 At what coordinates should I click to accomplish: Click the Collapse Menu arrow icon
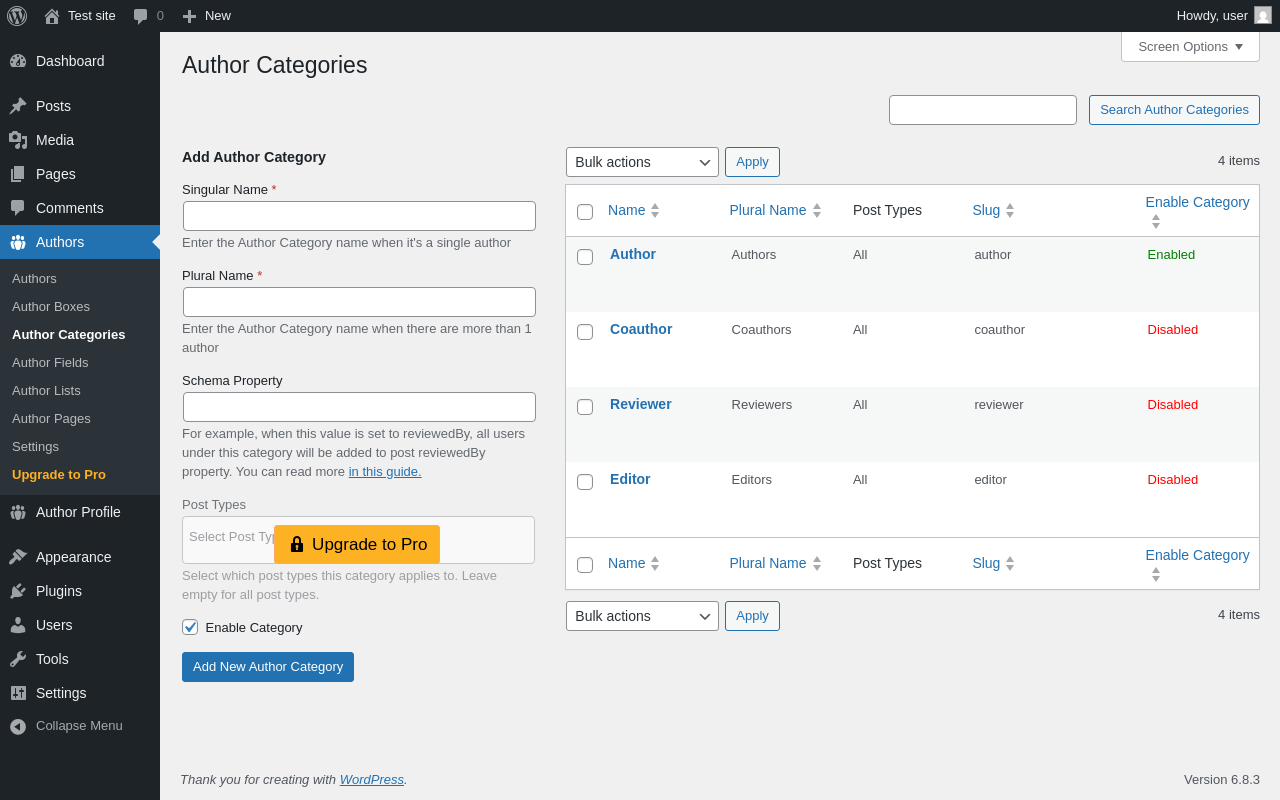click(x=18, y=726)
